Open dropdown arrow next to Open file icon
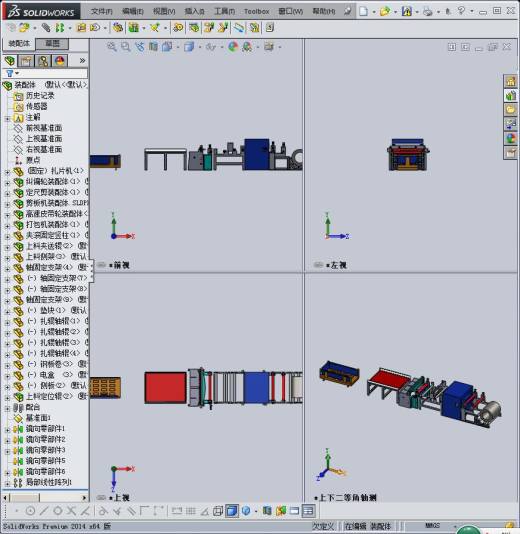520x534 pixels. [x=395, y=12]
